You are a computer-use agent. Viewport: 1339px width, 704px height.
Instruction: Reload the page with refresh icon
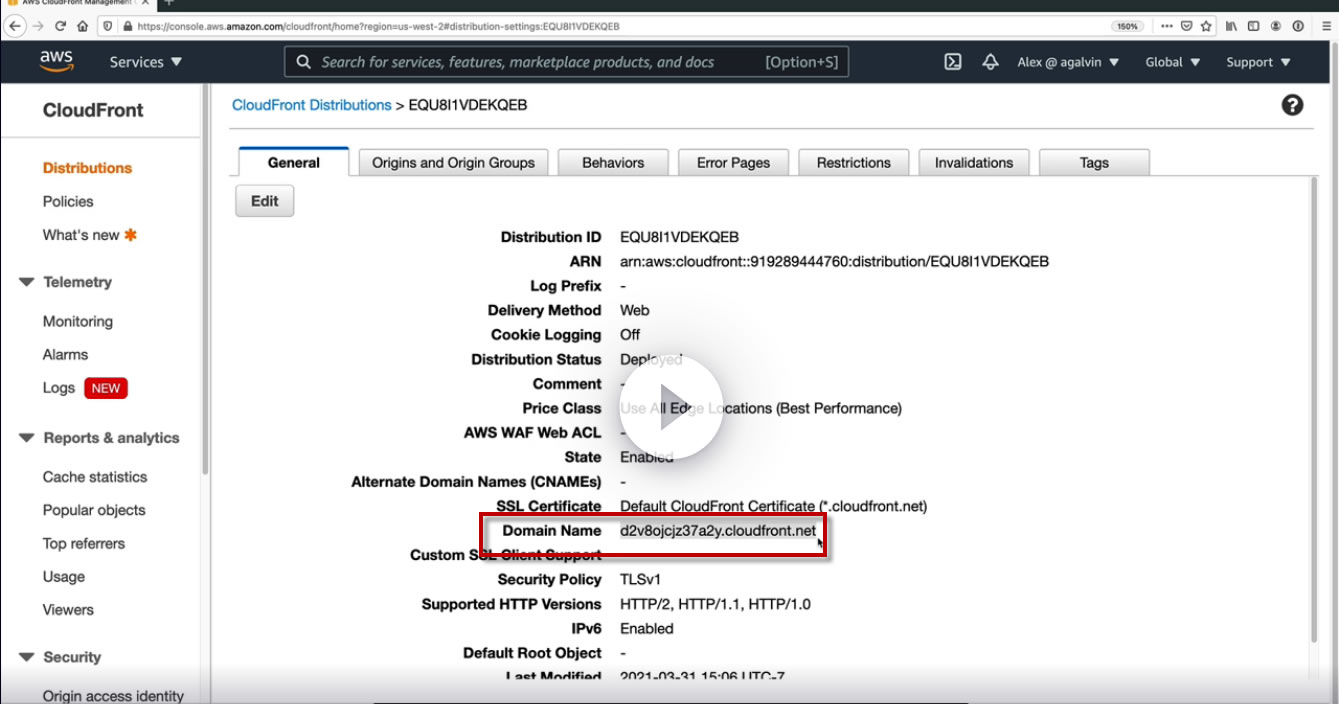[x=61, y=26]
